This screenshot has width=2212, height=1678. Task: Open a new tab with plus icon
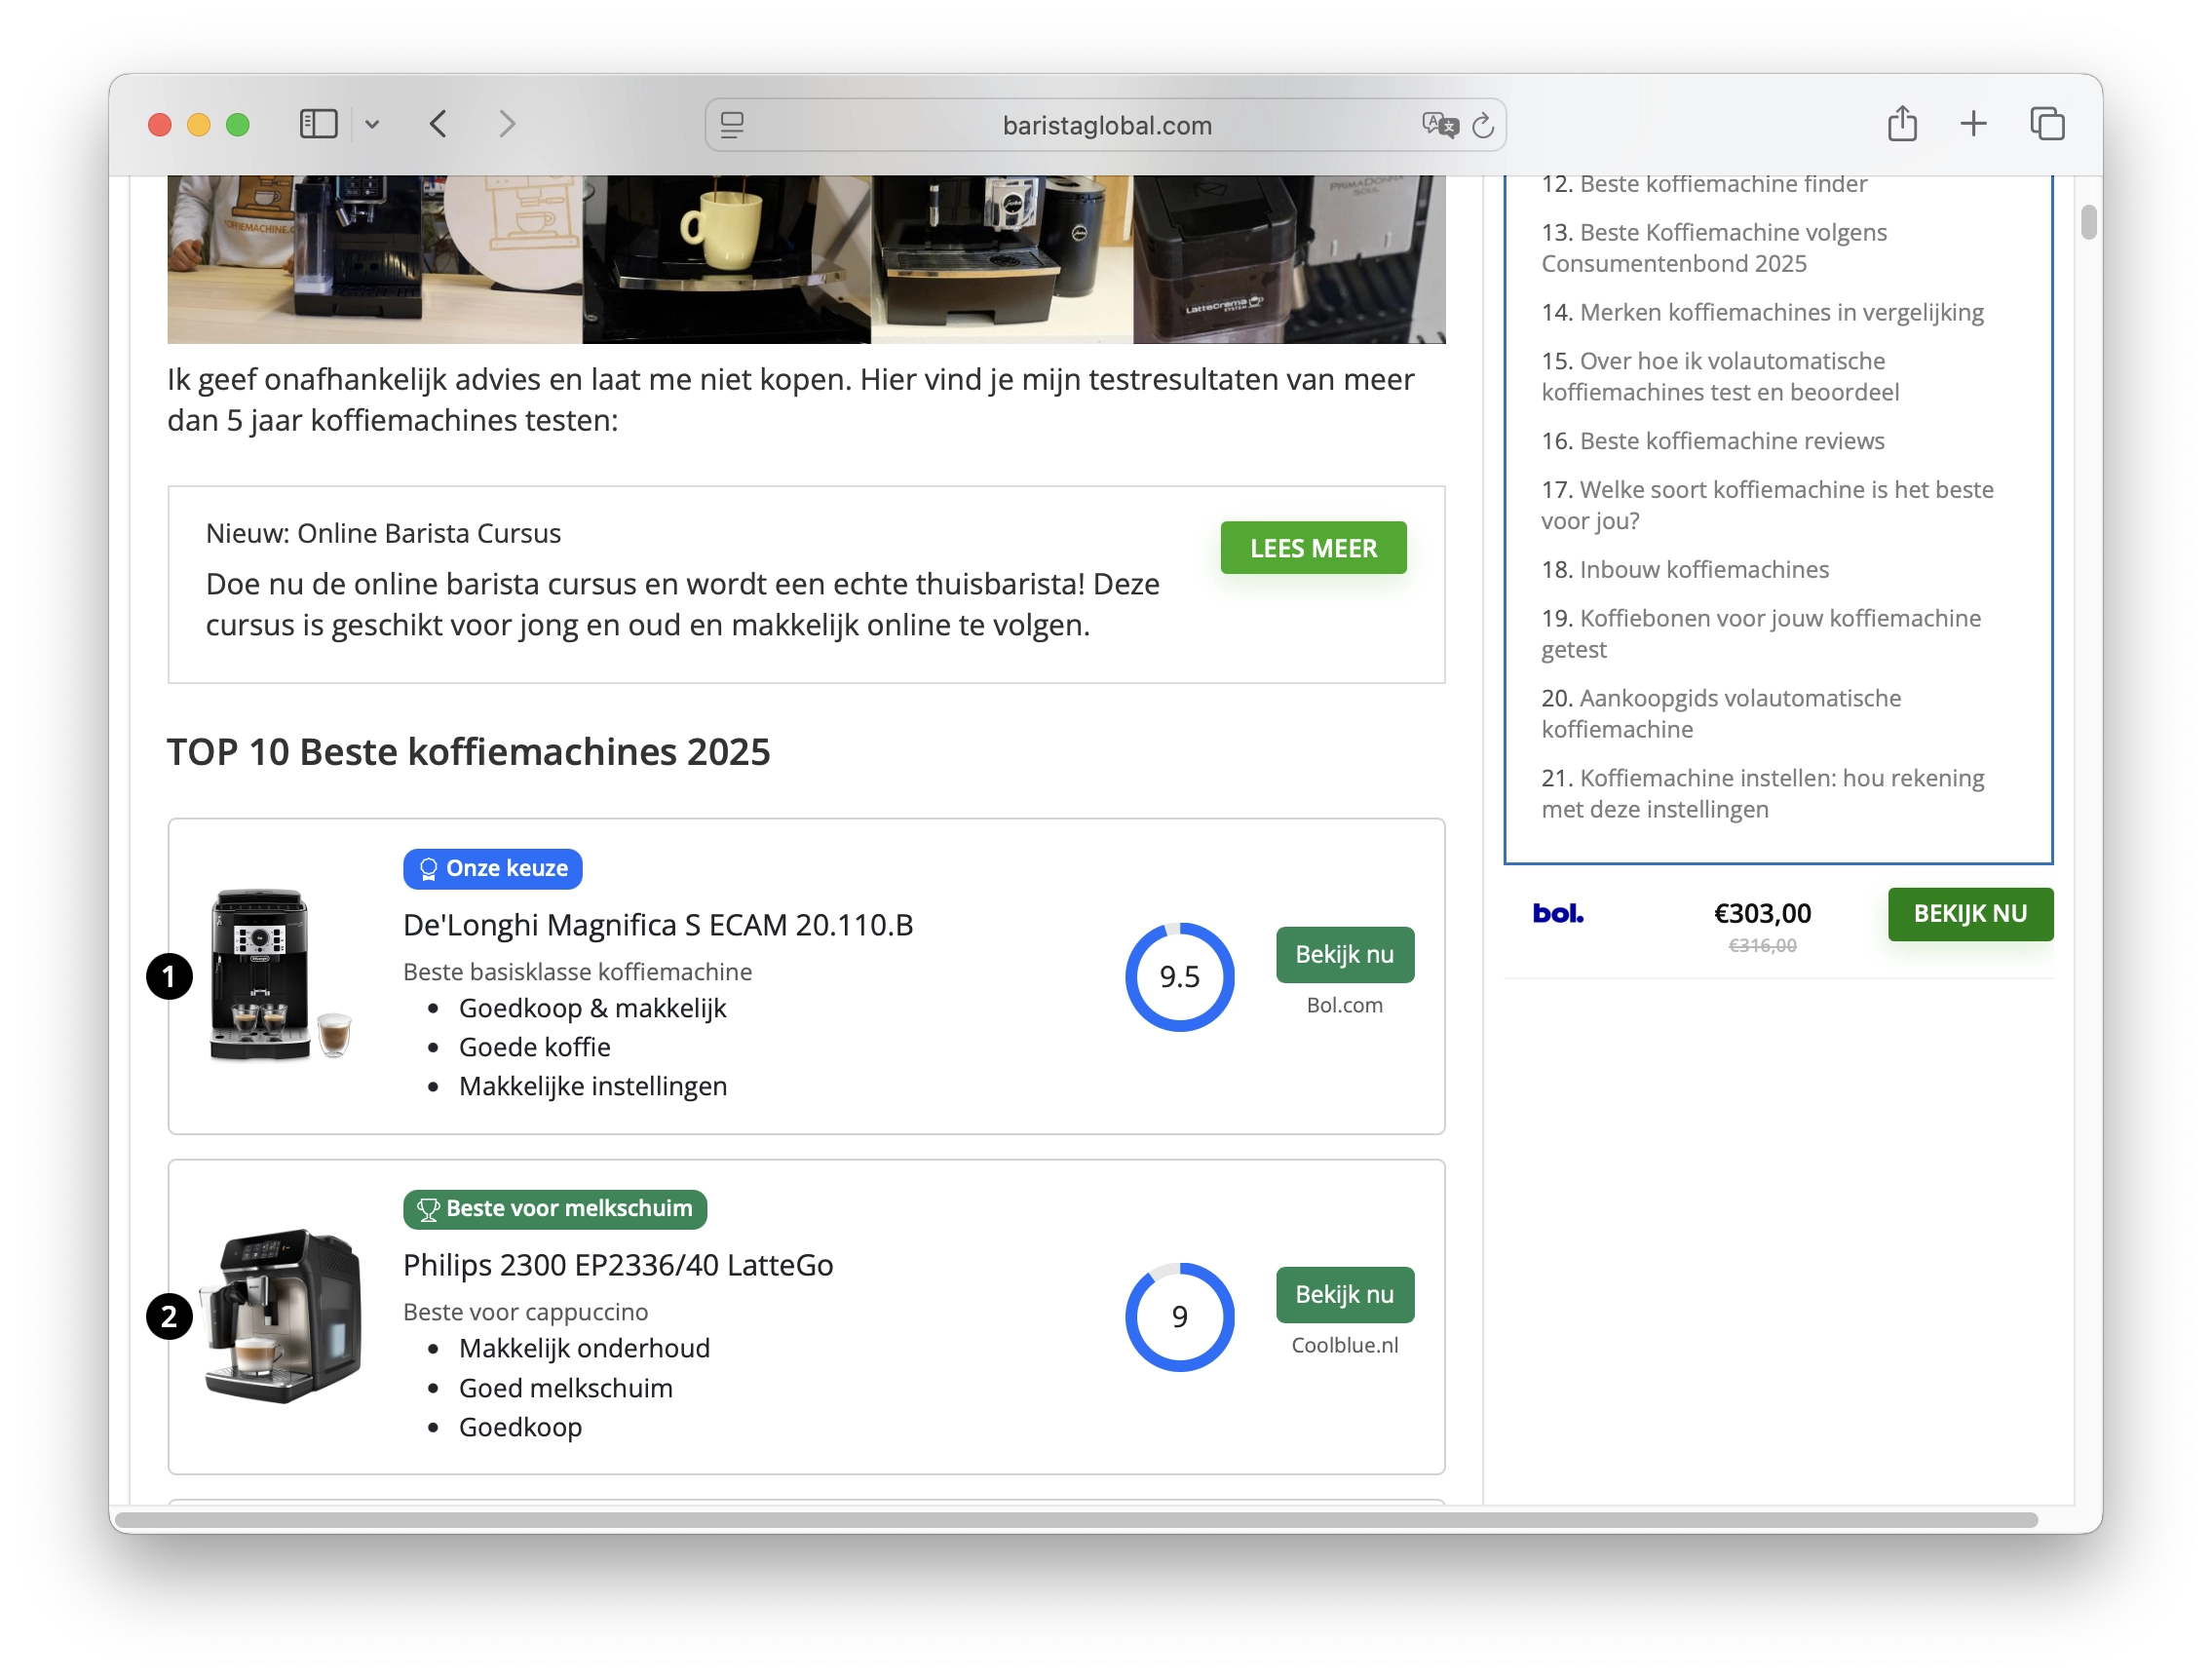[1973, 124]
